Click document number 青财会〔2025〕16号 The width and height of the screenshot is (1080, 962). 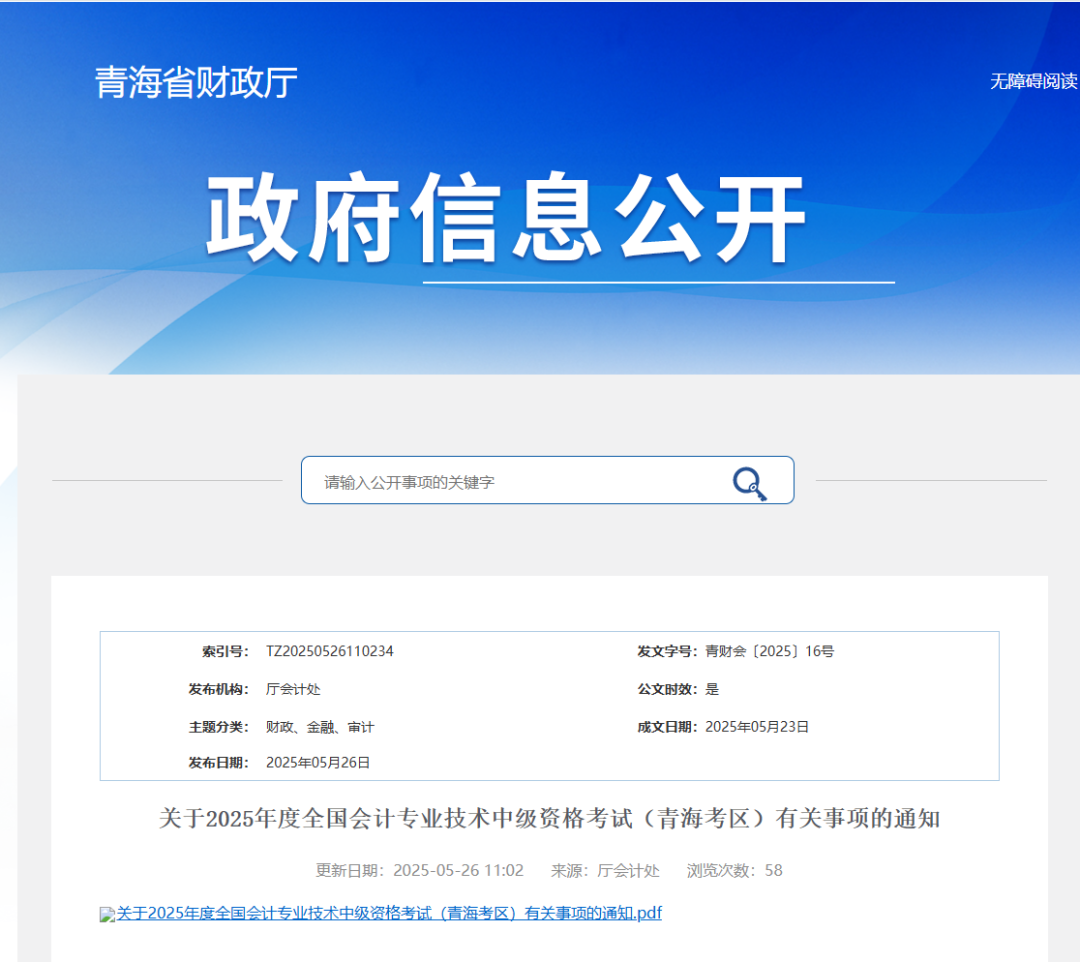point(769,651)
